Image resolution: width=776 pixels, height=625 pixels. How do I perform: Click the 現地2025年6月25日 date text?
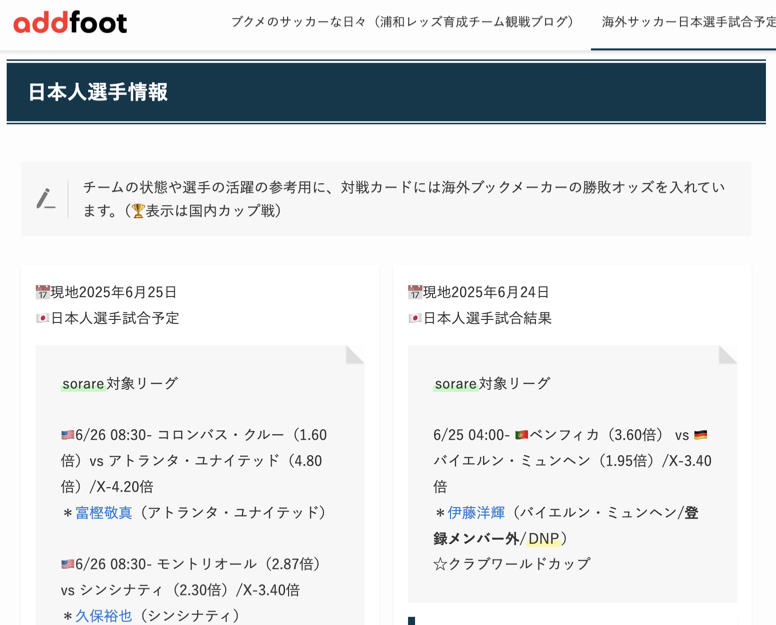113,292
